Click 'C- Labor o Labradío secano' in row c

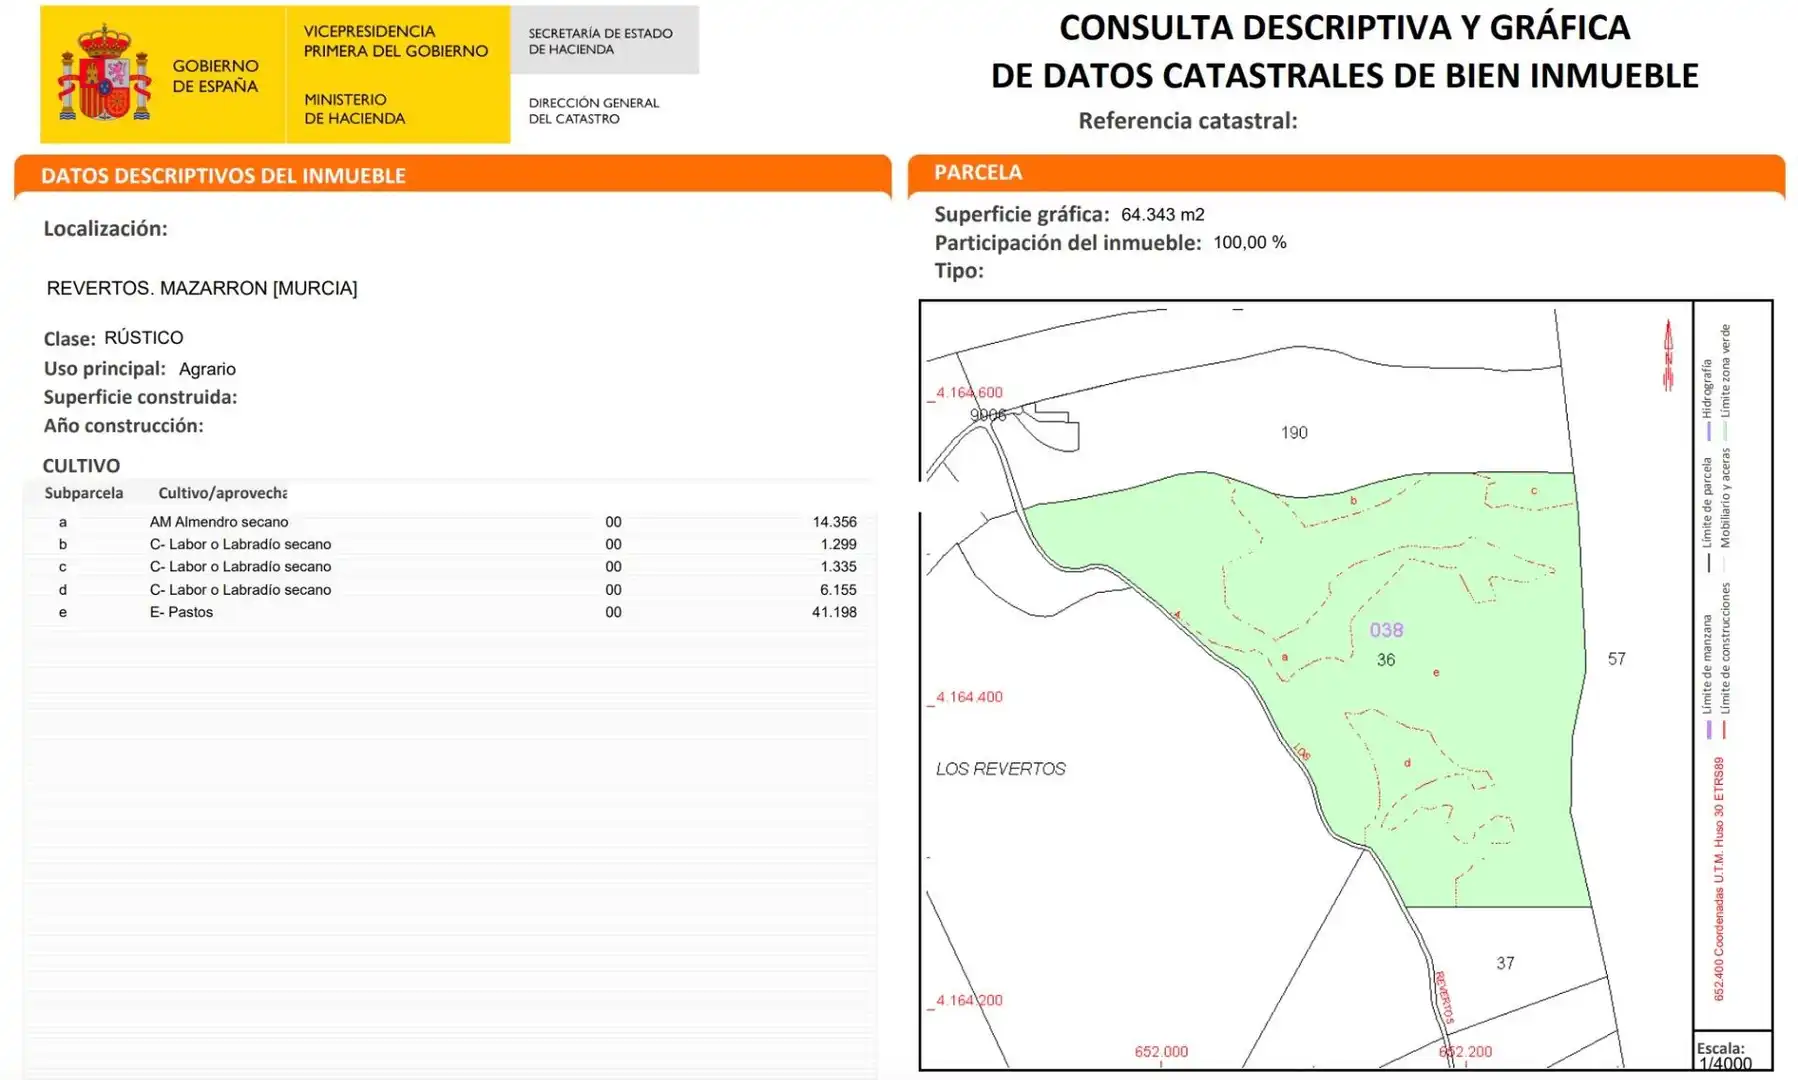tap(240, 566)
